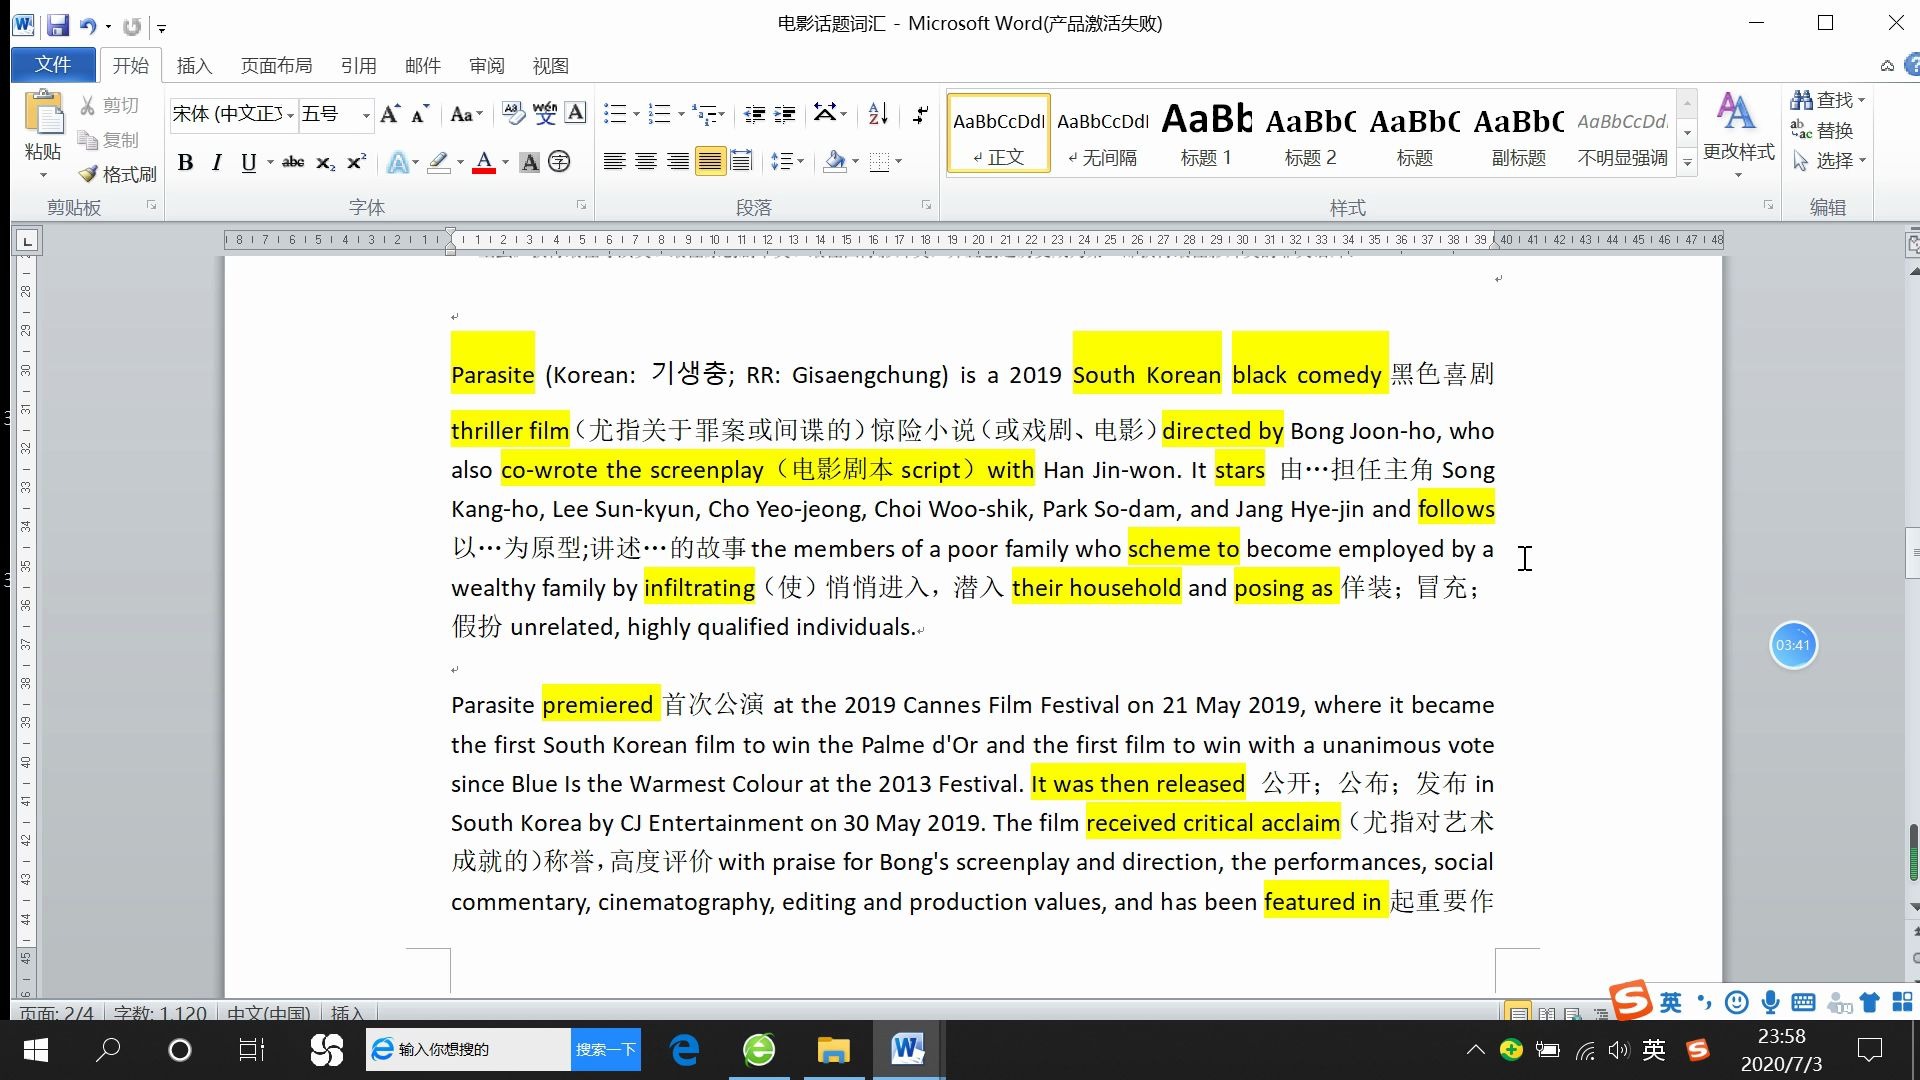Click the Paste clipboard icon
Viewport: 1920px width, 1080px height.
[x=43, y=113]
